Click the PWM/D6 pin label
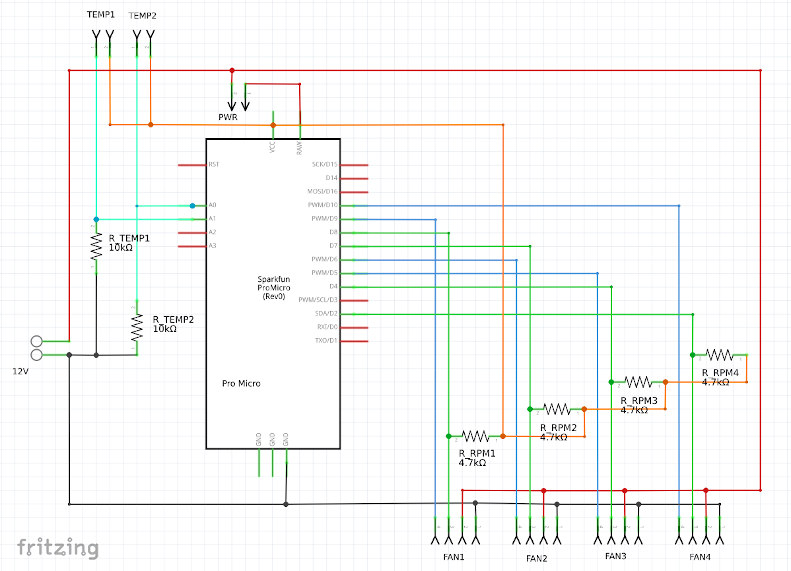This screenshot has height=571, width=791. coord(324,260)
